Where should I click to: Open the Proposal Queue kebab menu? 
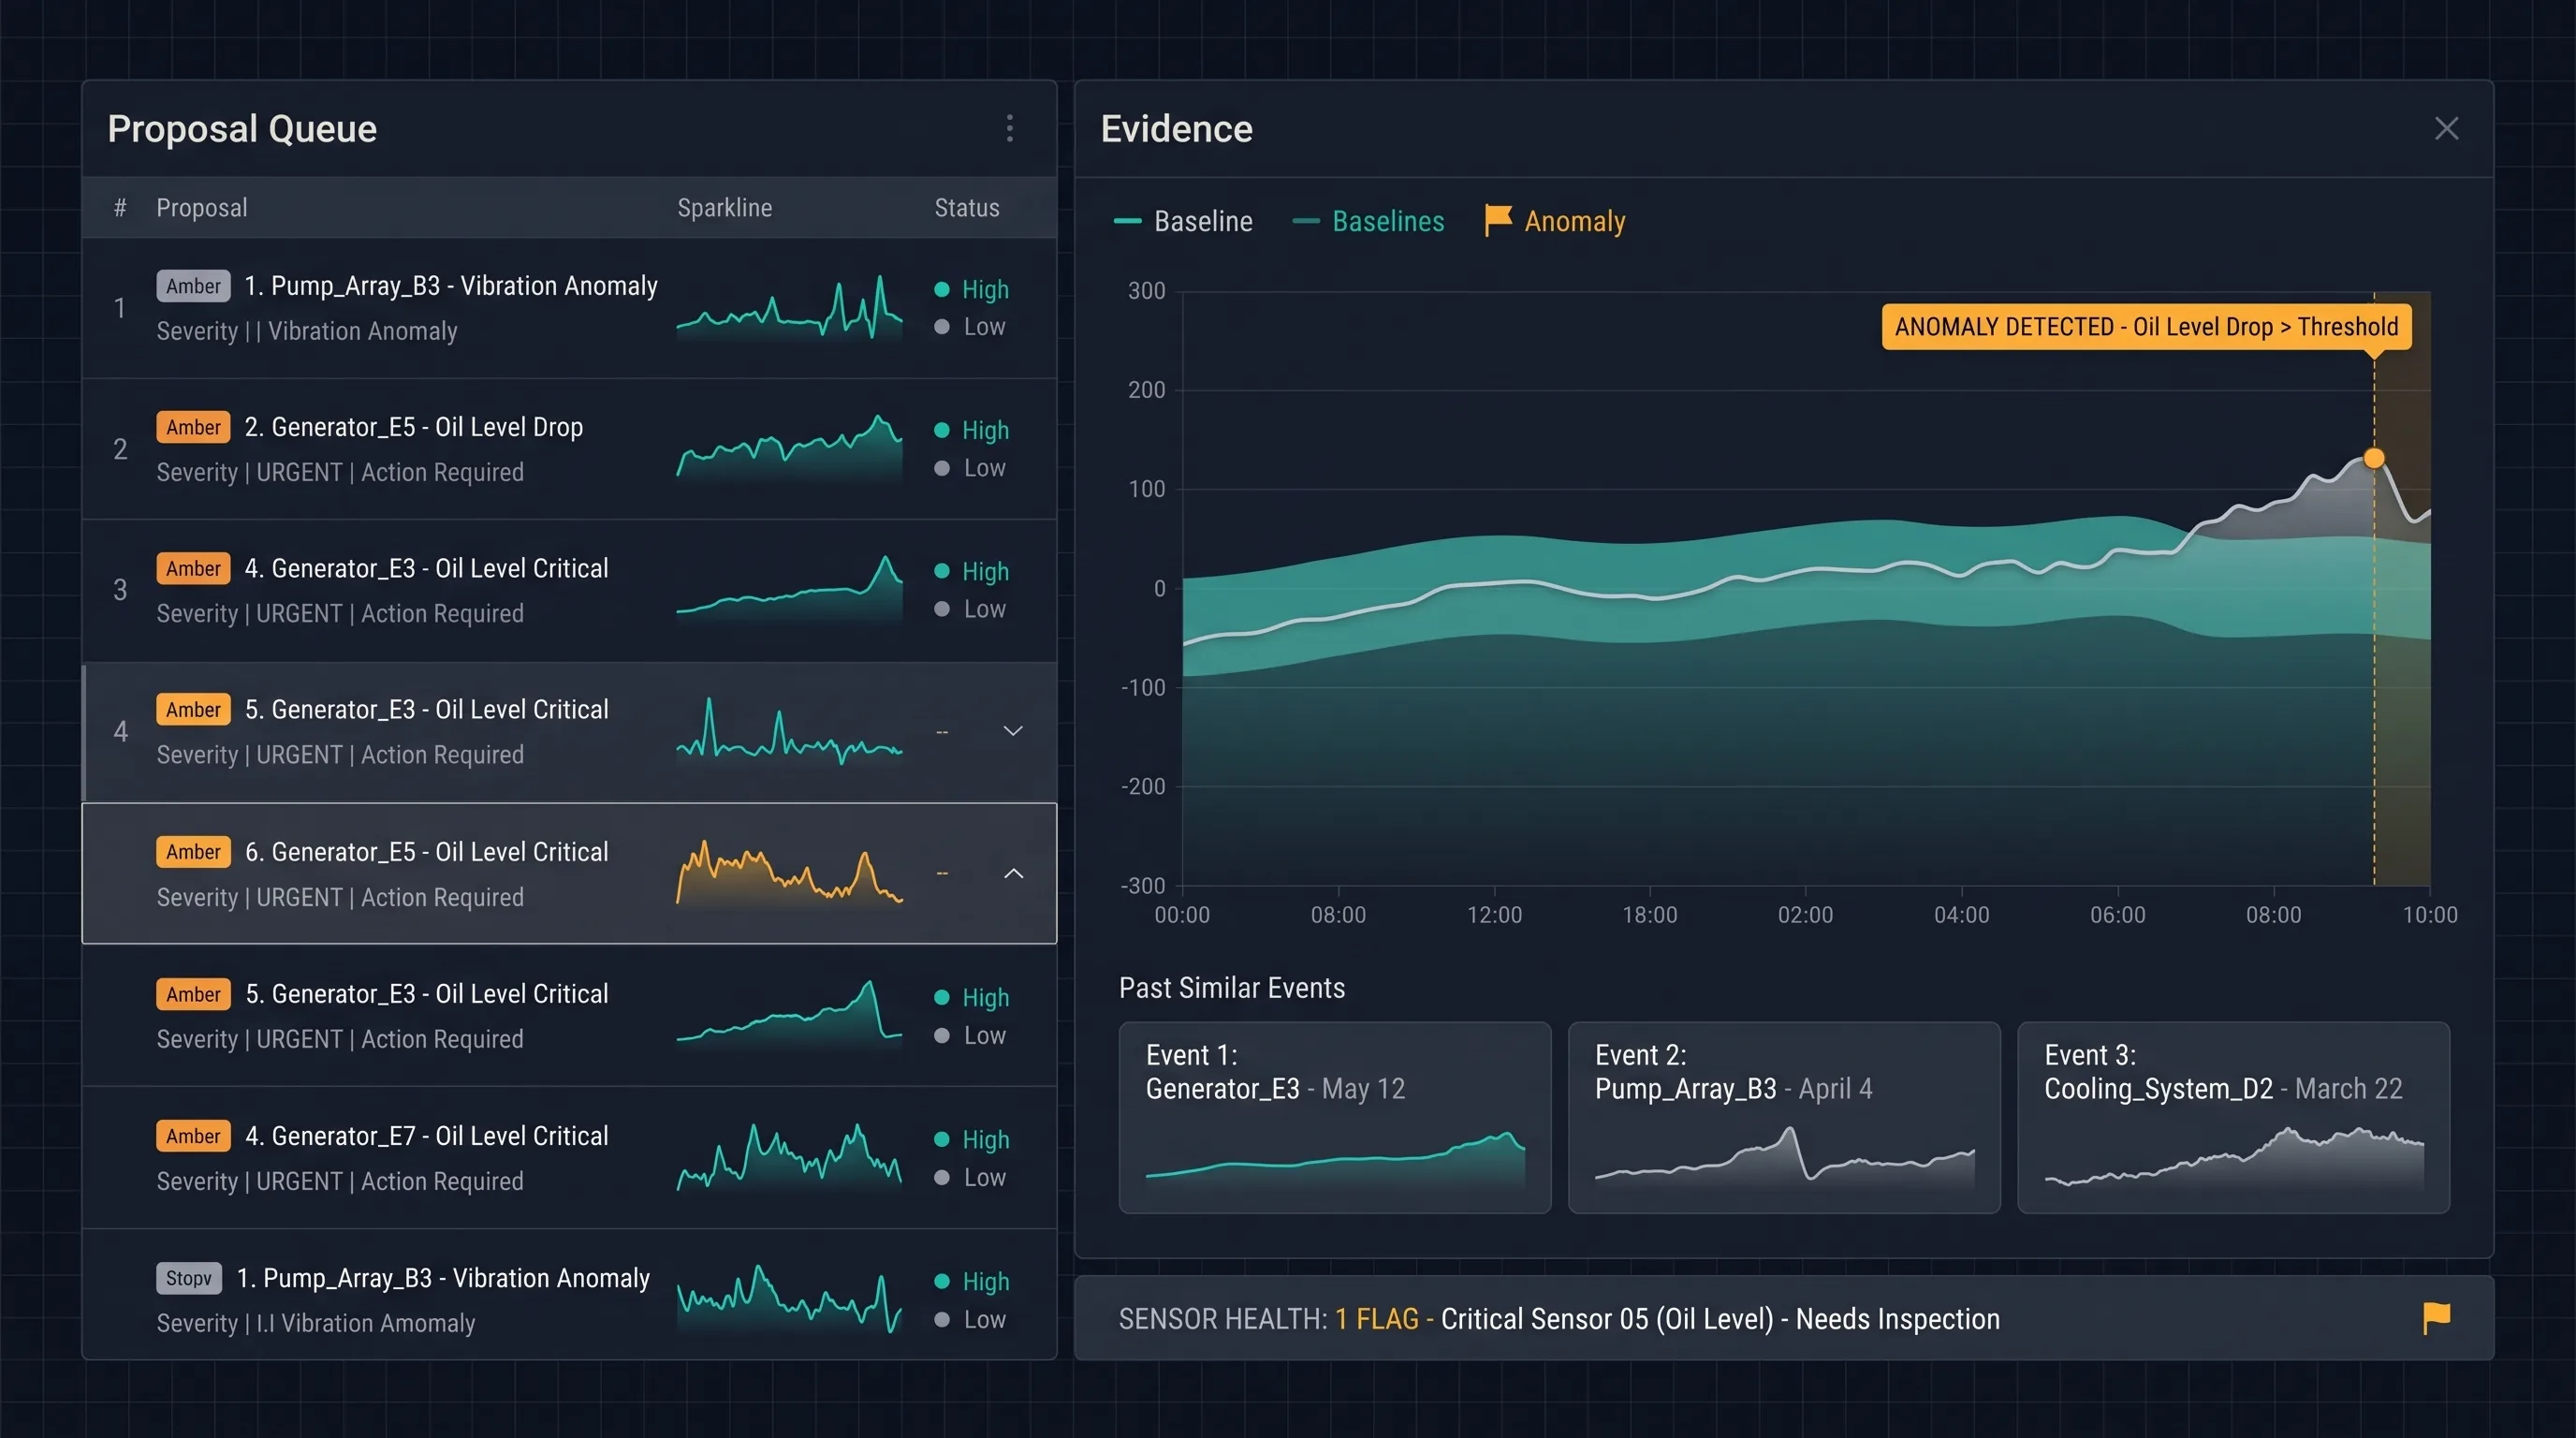1010,128
